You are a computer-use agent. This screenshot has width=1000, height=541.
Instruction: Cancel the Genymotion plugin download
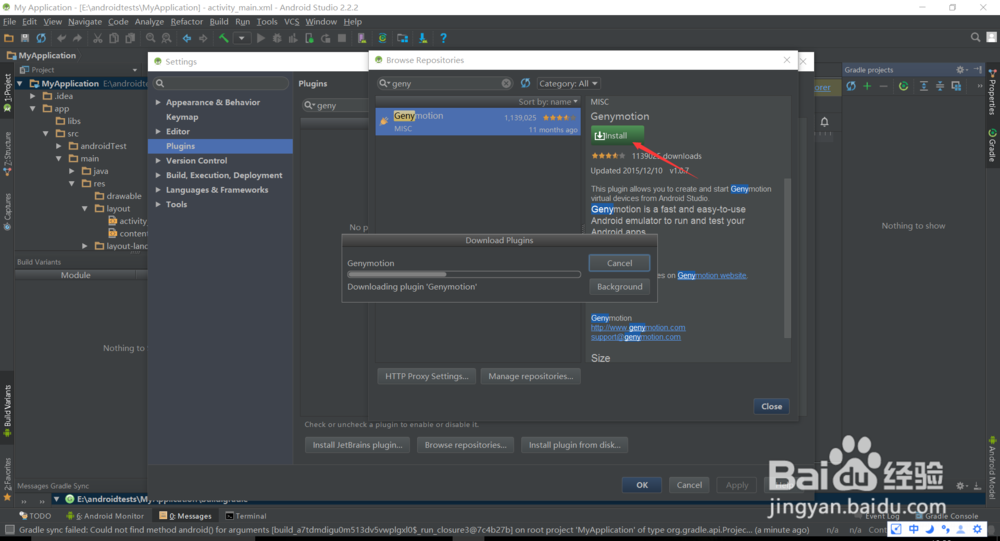(619, 263)
